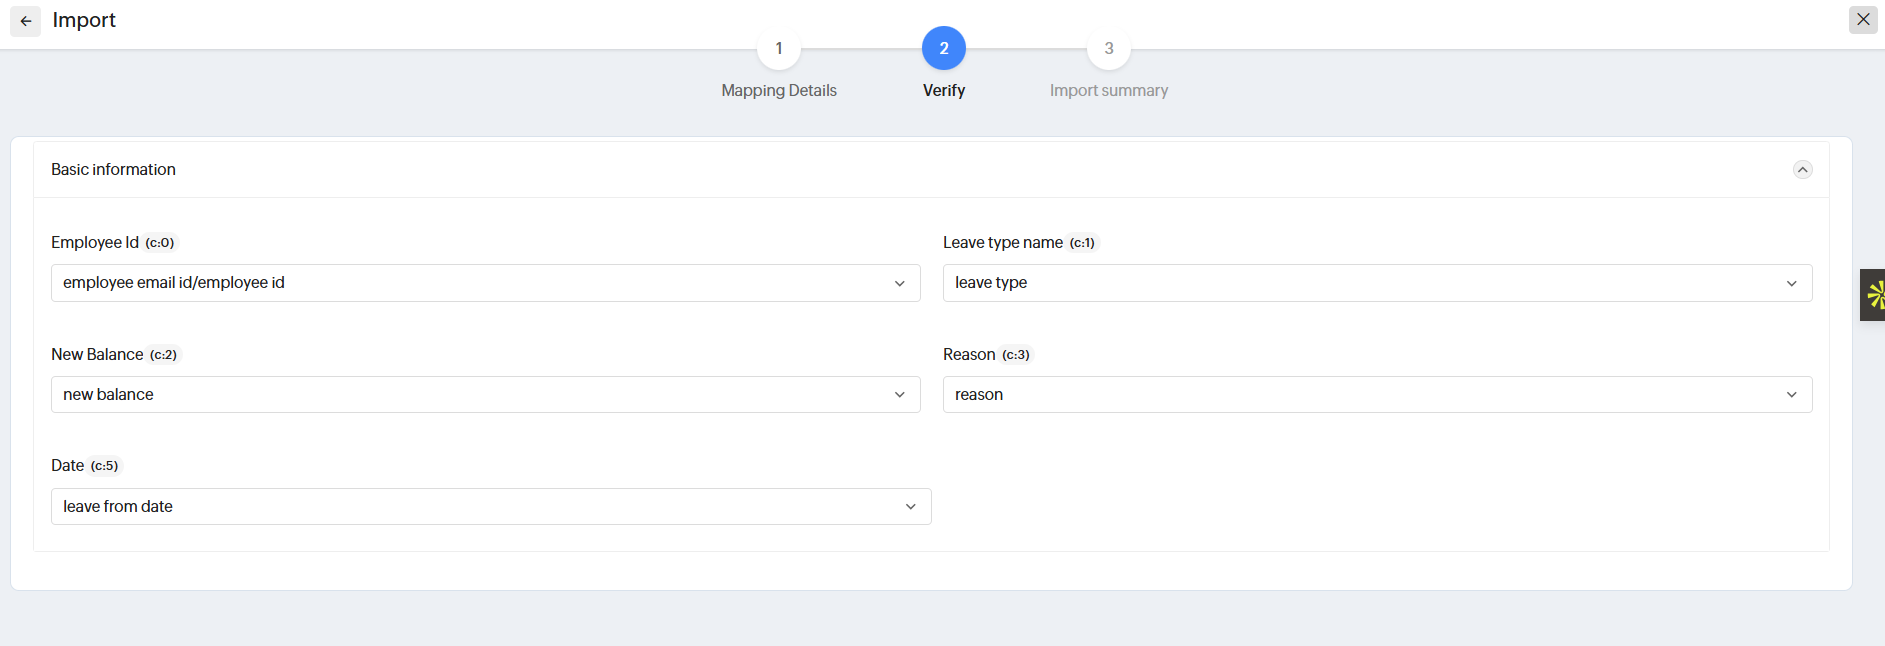Close the Import dialog with the X
This screenshot has width=1885, height=646.
click(1863, 20)
